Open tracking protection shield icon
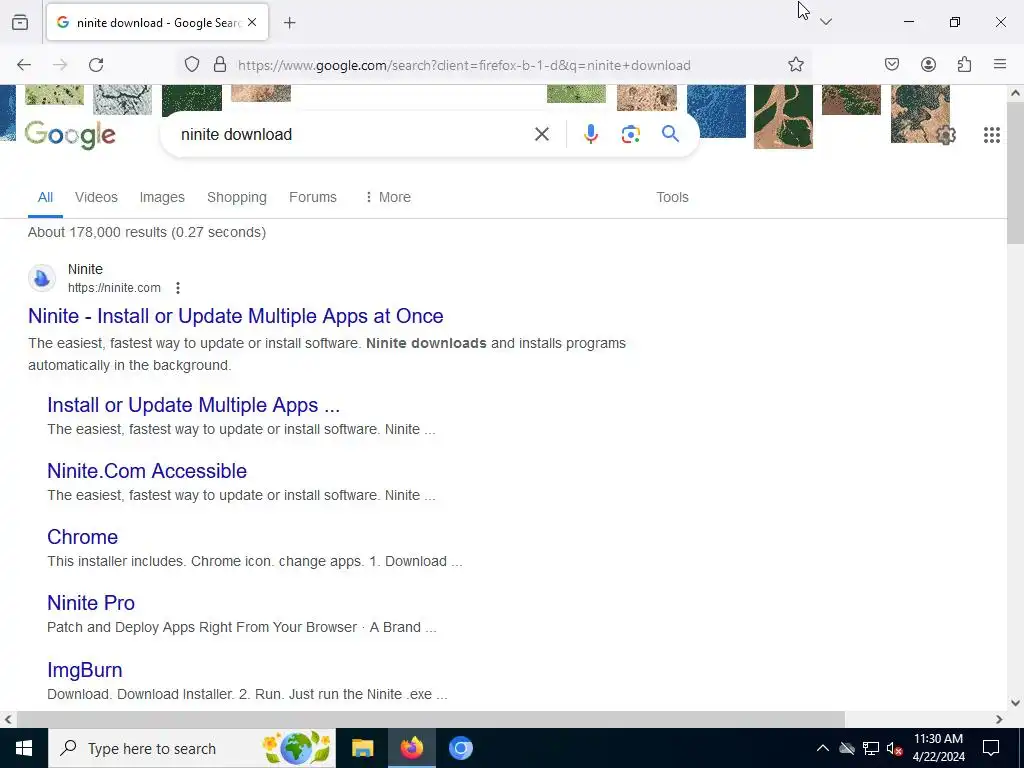The image size is (1024, 768). (x=191, y=65)
